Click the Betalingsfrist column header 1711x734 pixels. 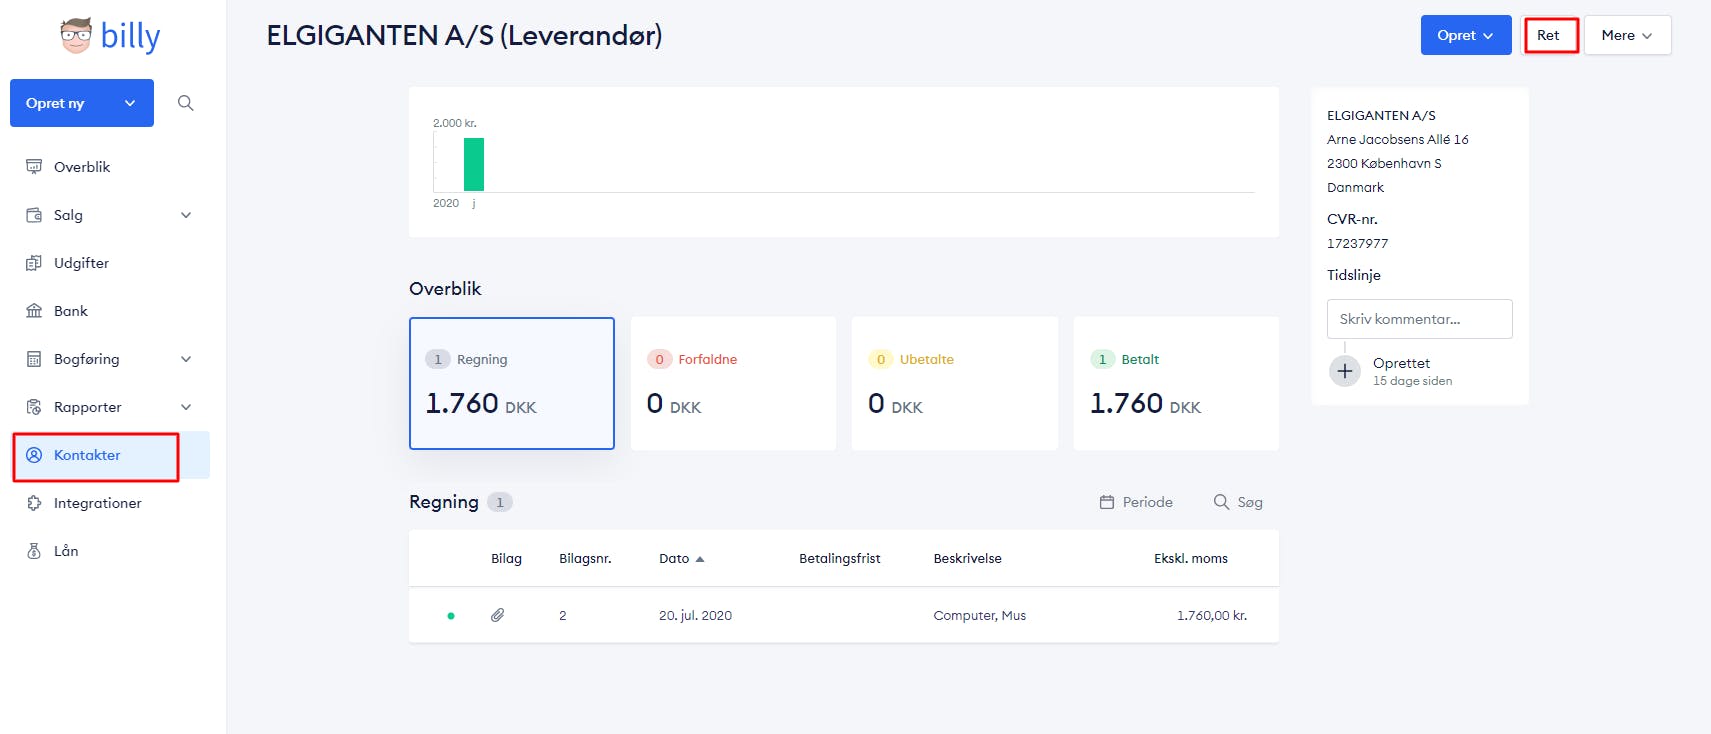click(x=840, y=559)
